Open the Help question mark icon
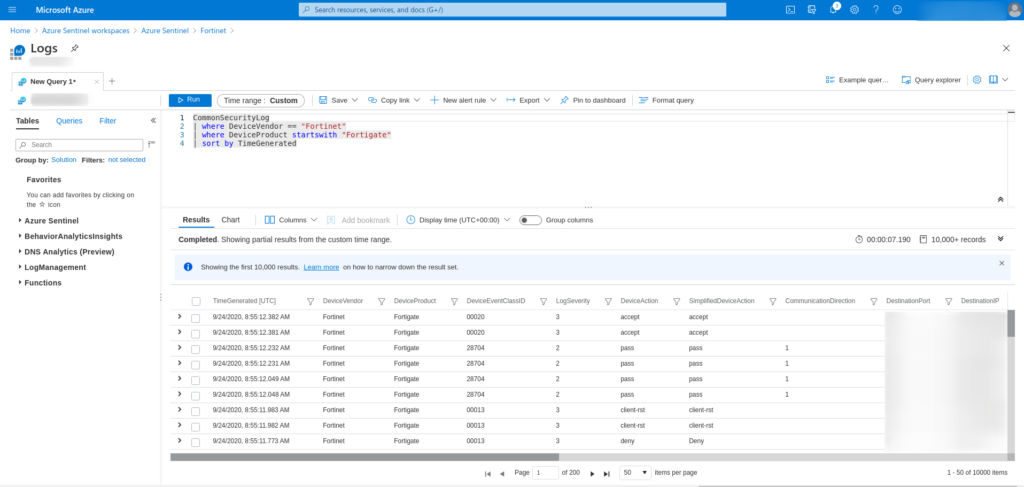 [x=876, y=10]
